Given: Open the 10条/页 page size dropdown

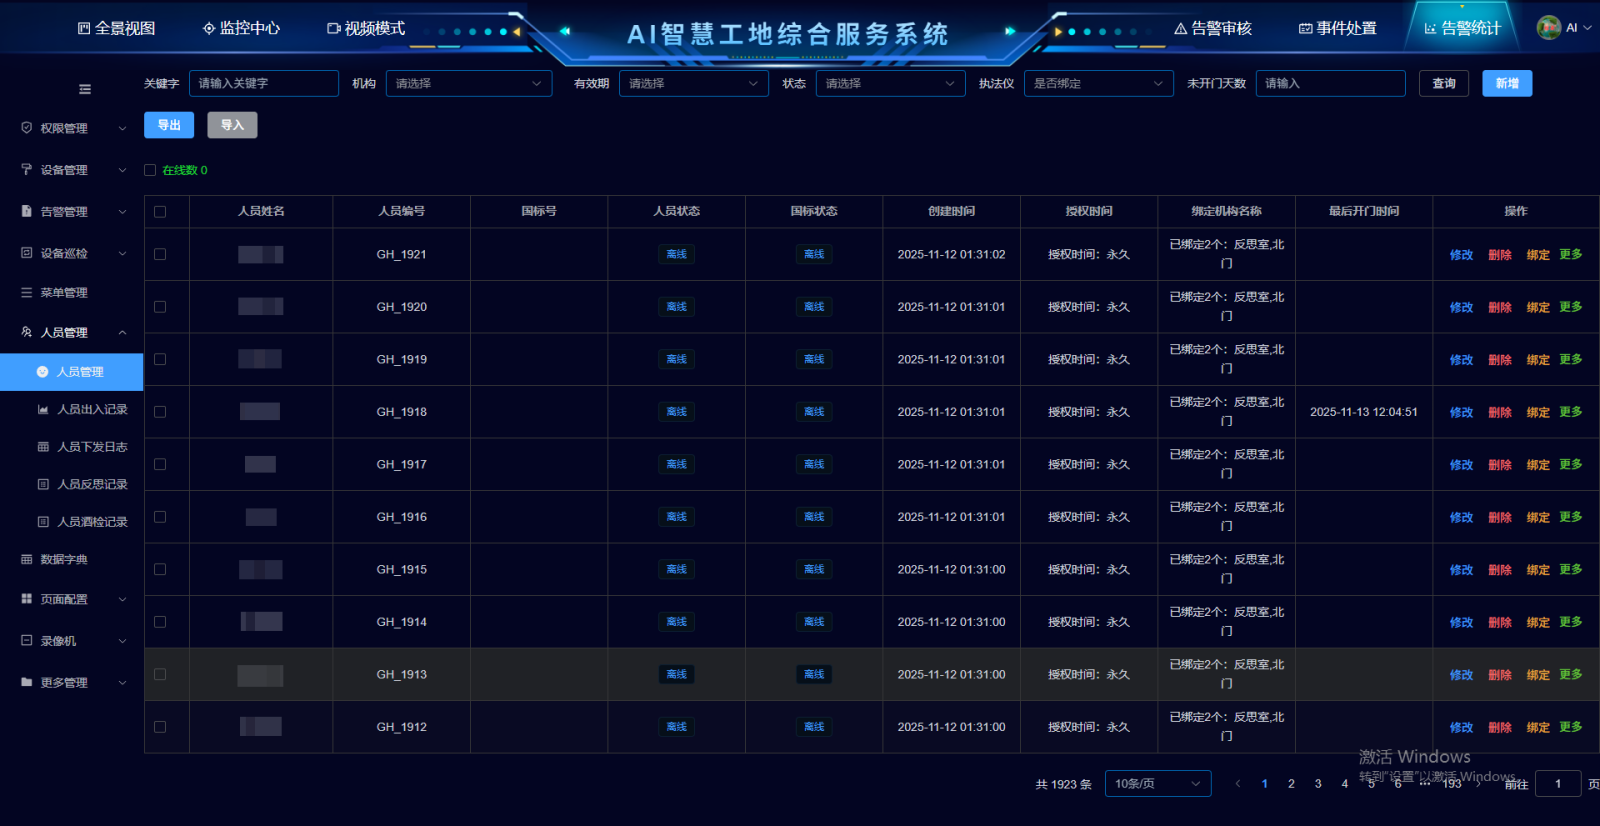Looking at the screenshot, I should click(1157, 784).
